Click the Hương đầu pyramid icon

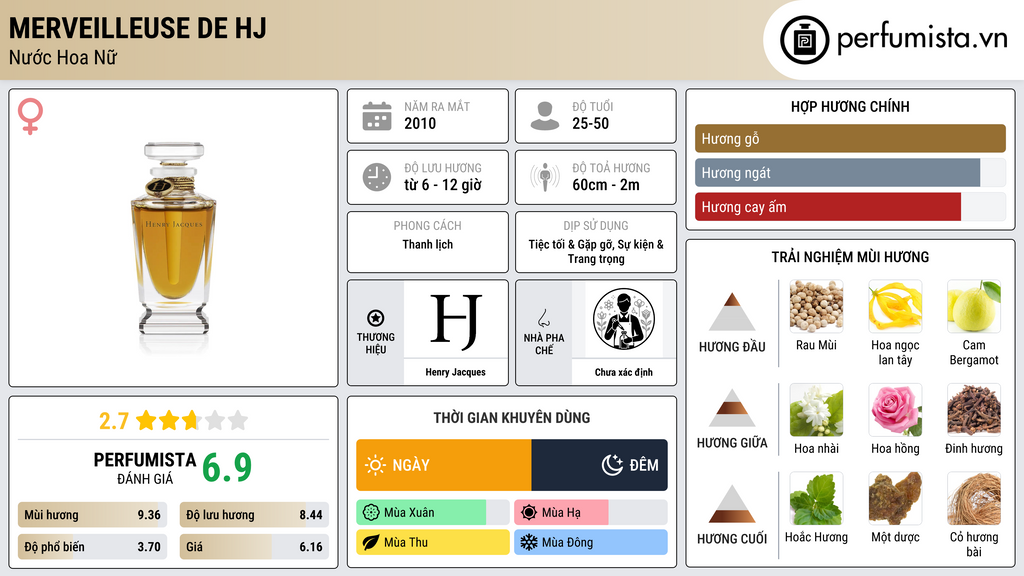pos(732,312)
